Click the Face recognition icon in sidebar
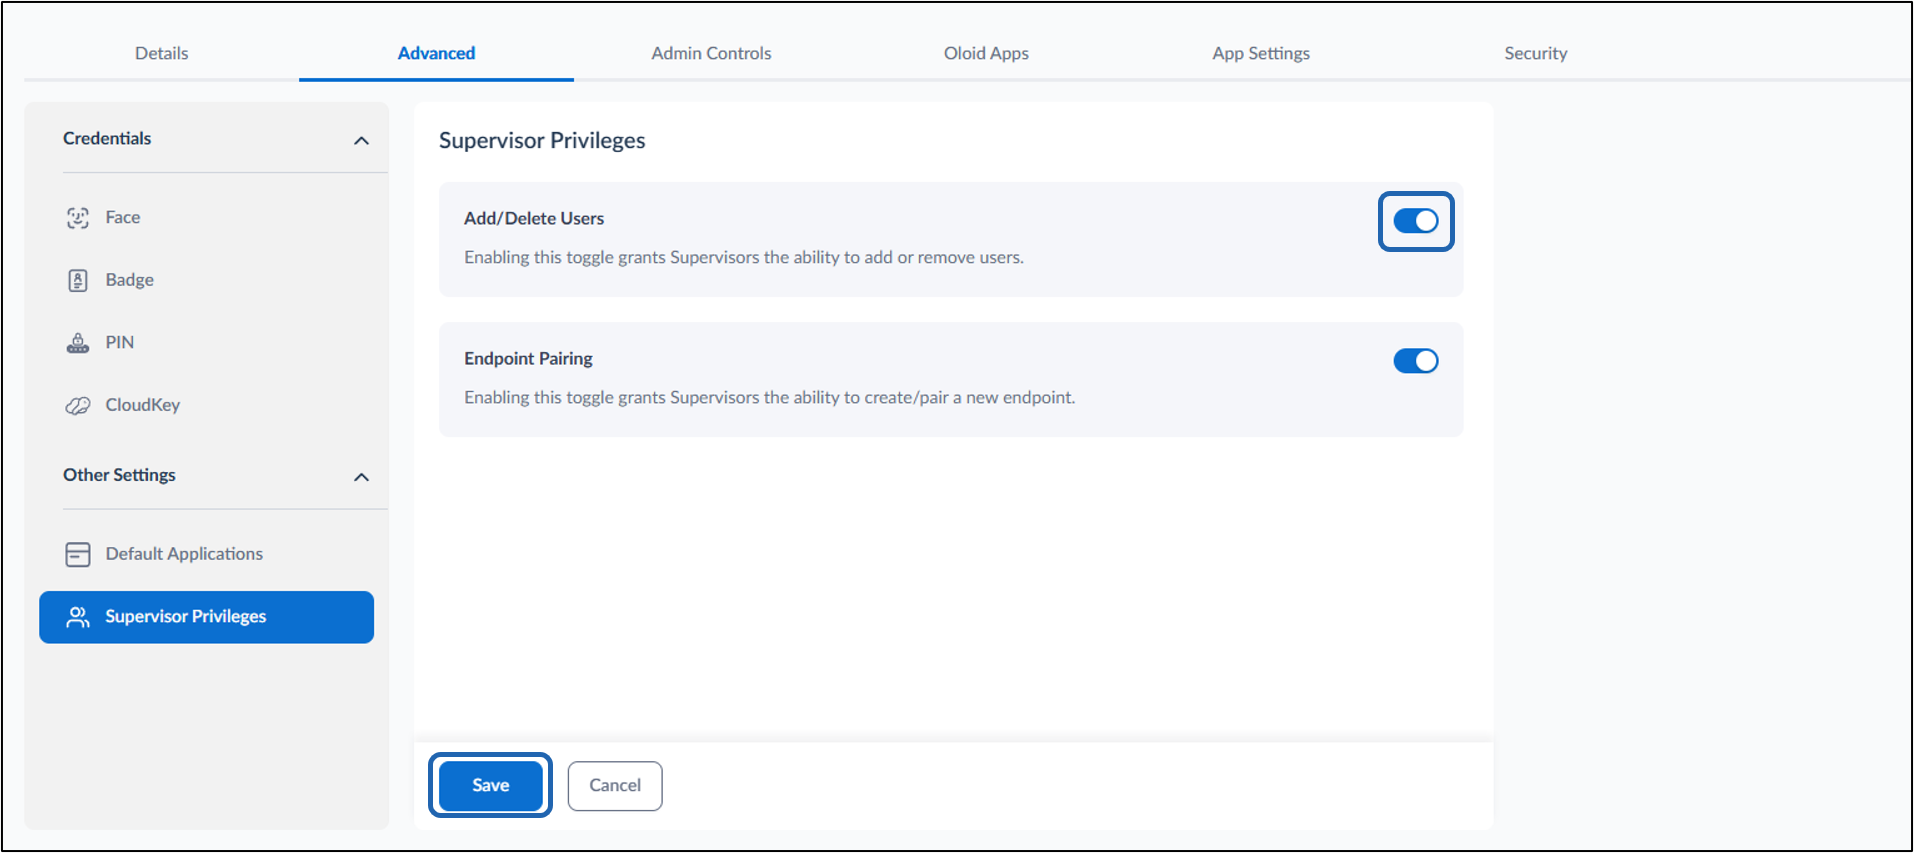This screenshot has height=853, width=1914. click(x=78, y=218)
